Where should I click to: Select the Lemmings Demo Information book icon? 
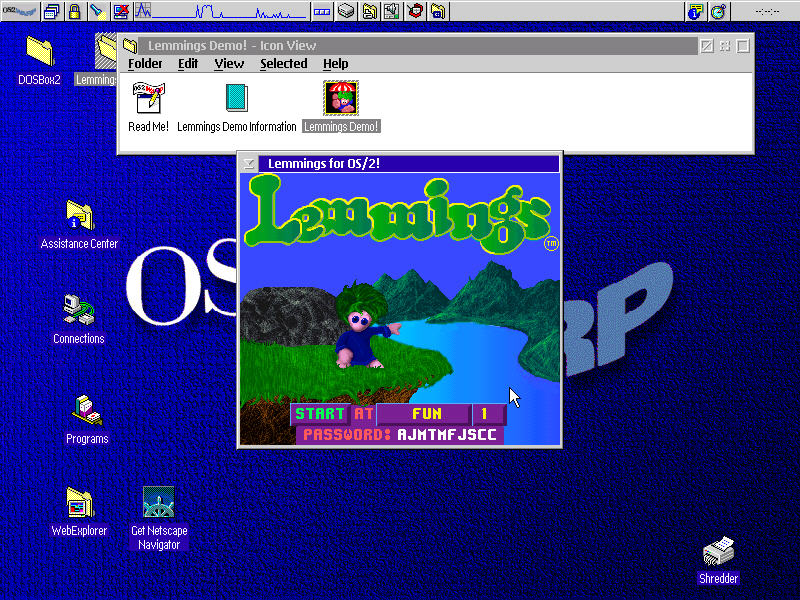click(236, 107)
